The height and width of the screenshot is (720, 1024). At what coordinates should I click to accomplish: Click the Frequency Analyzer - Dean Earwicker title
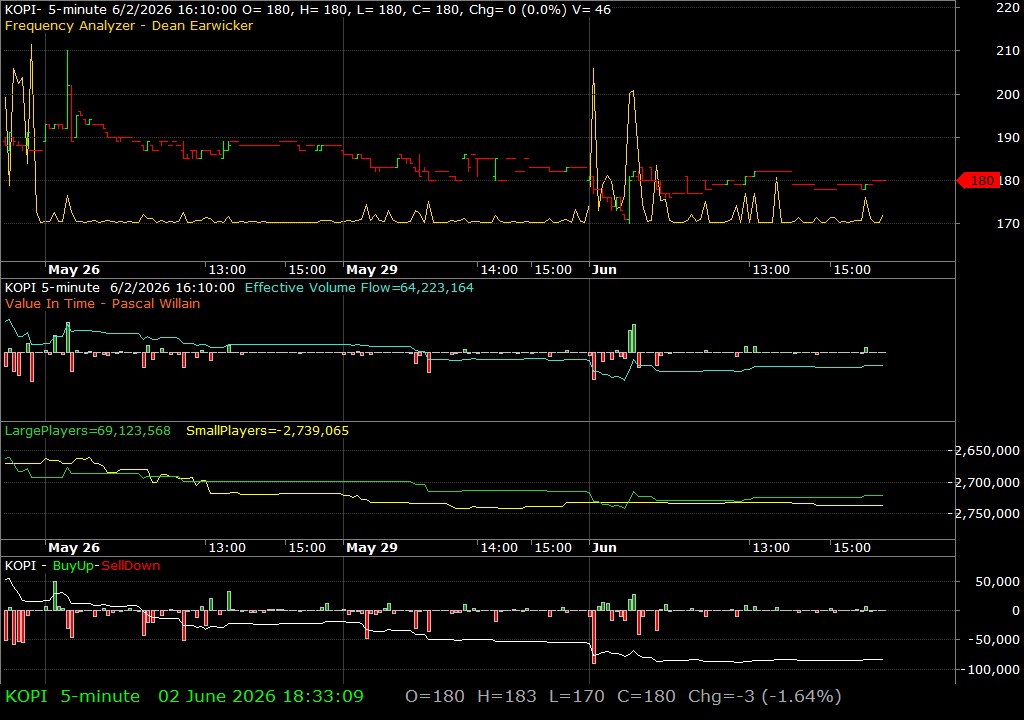pos(129,25)
